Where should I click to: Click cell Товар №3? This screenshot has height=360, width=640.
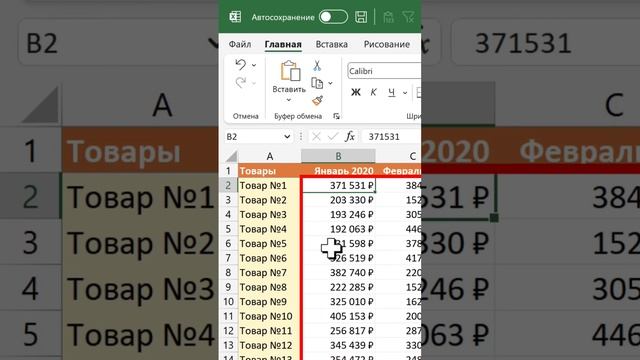(269, 214)
